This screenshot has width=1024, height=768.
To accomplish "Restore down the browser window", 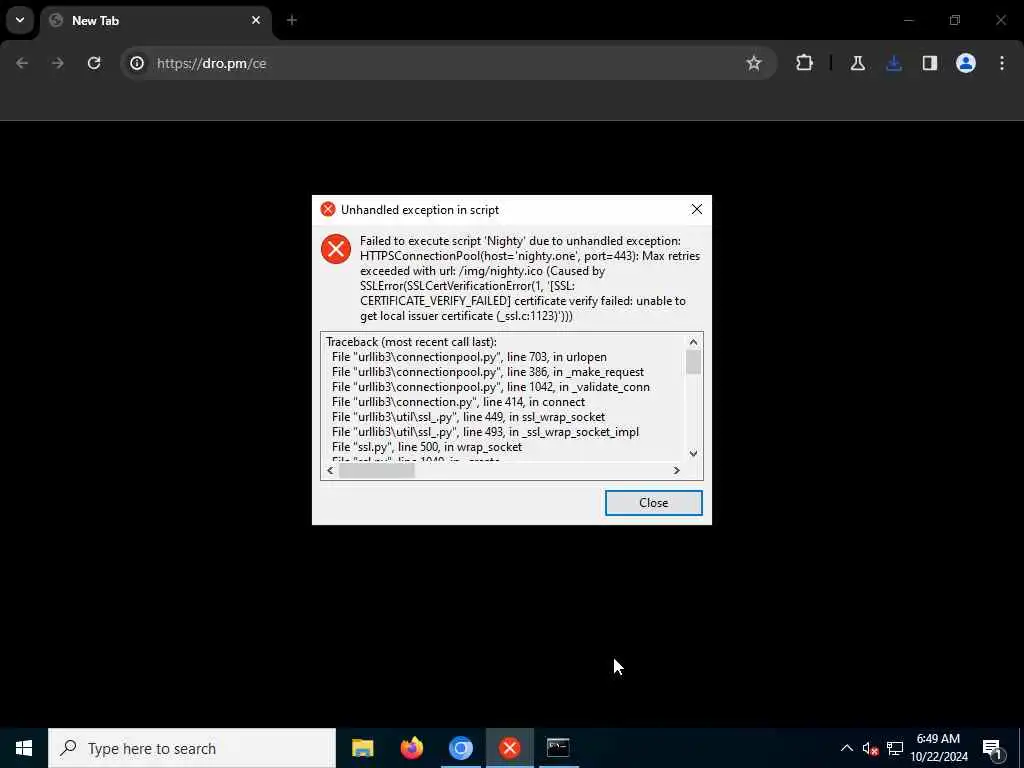I will tap(955, 20).
